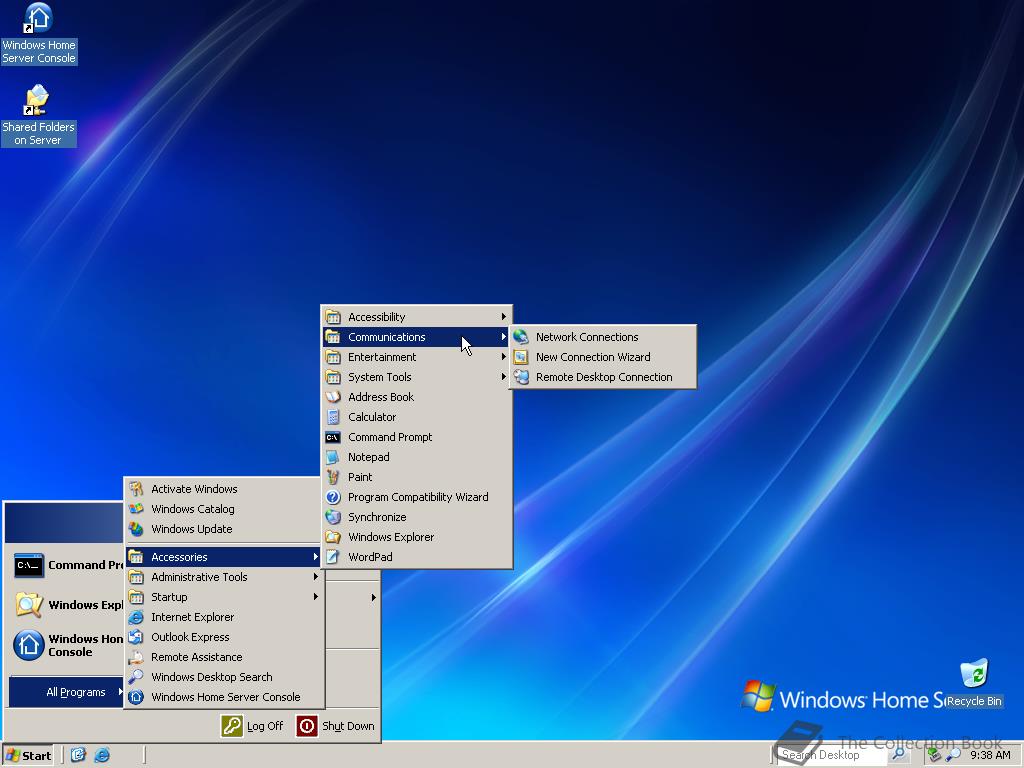Click the Log Off button

(x=253, y=726)
